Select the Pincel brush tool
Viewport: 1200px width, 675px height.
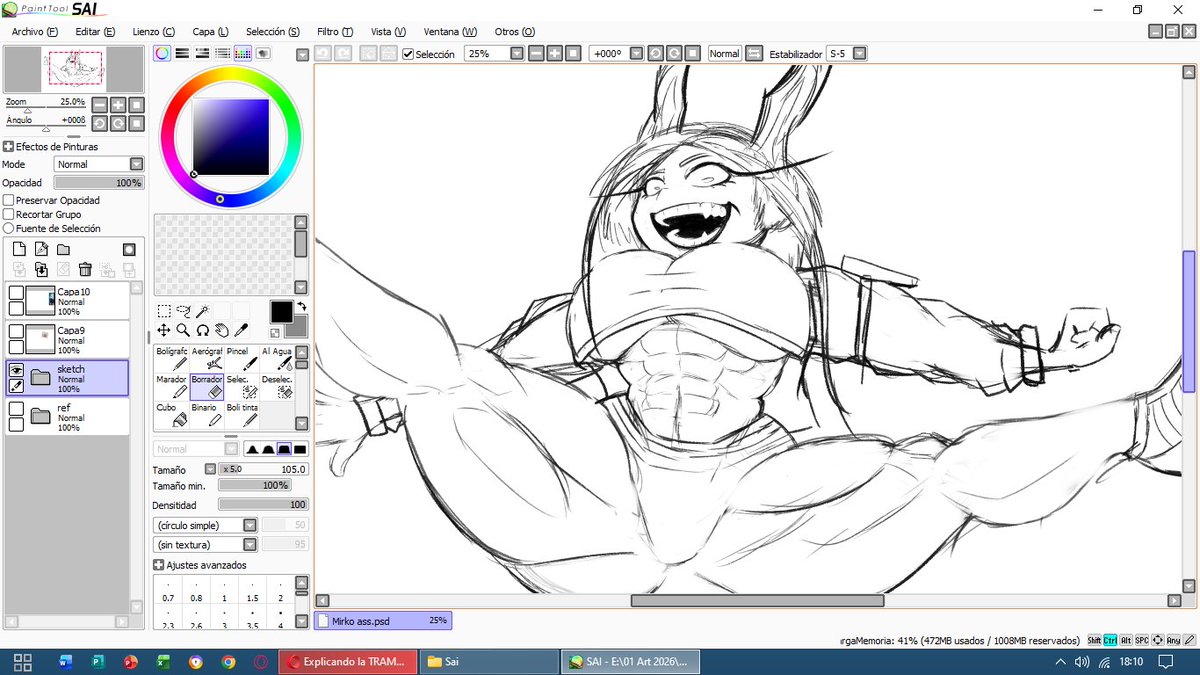(x=240, y=358)
